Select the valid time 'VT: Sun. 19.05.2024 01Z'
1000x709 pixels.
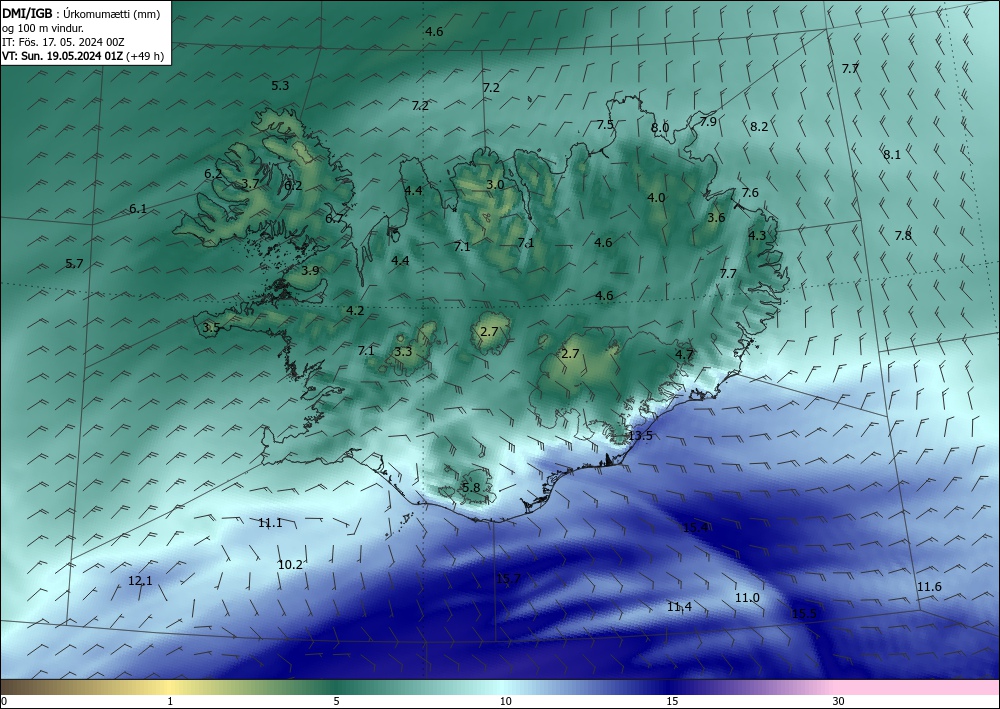pyautogui.click(x=62, y=56)
